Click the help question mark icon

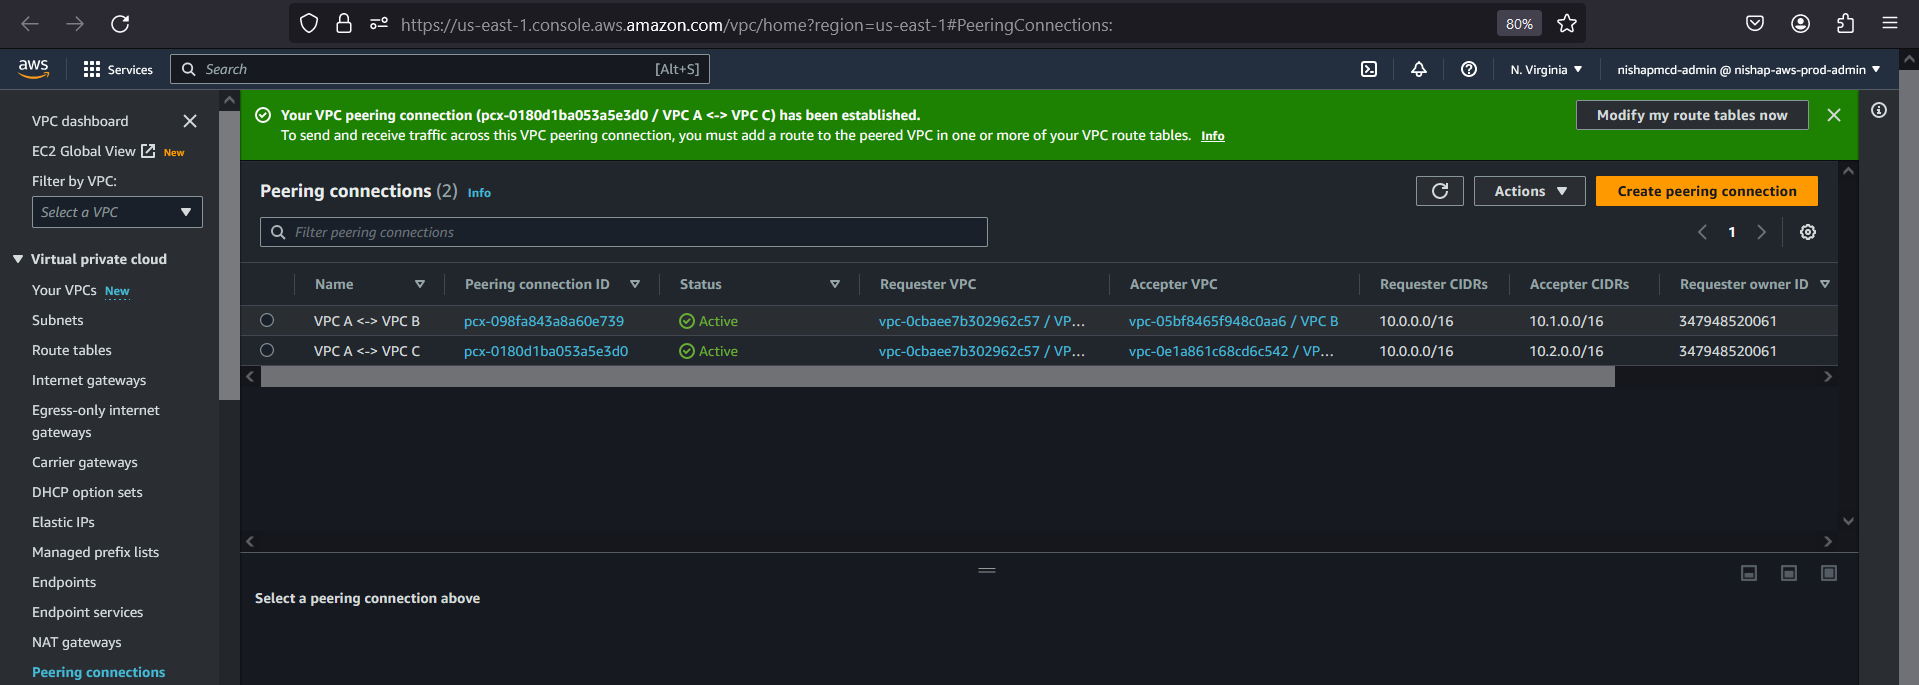coord(1468,69)
